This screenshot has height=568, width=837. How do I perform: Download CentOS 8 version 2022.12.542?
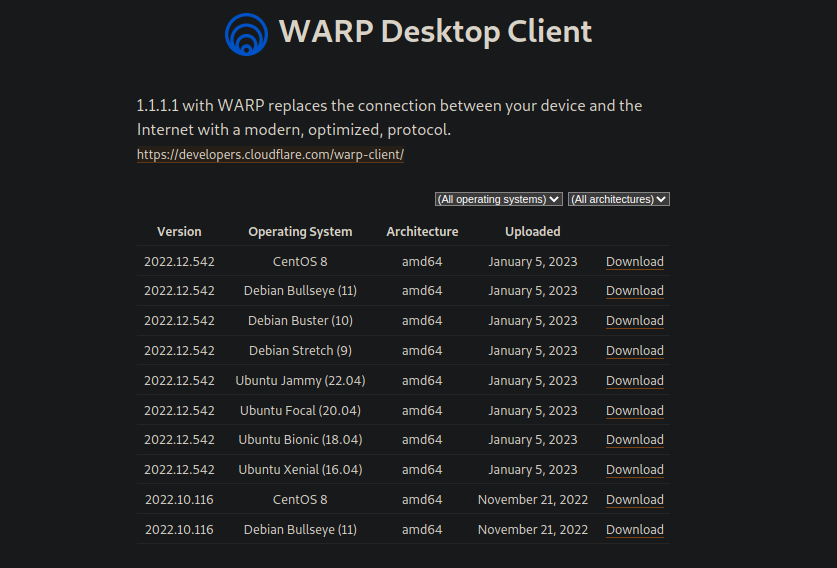point(635,262)
